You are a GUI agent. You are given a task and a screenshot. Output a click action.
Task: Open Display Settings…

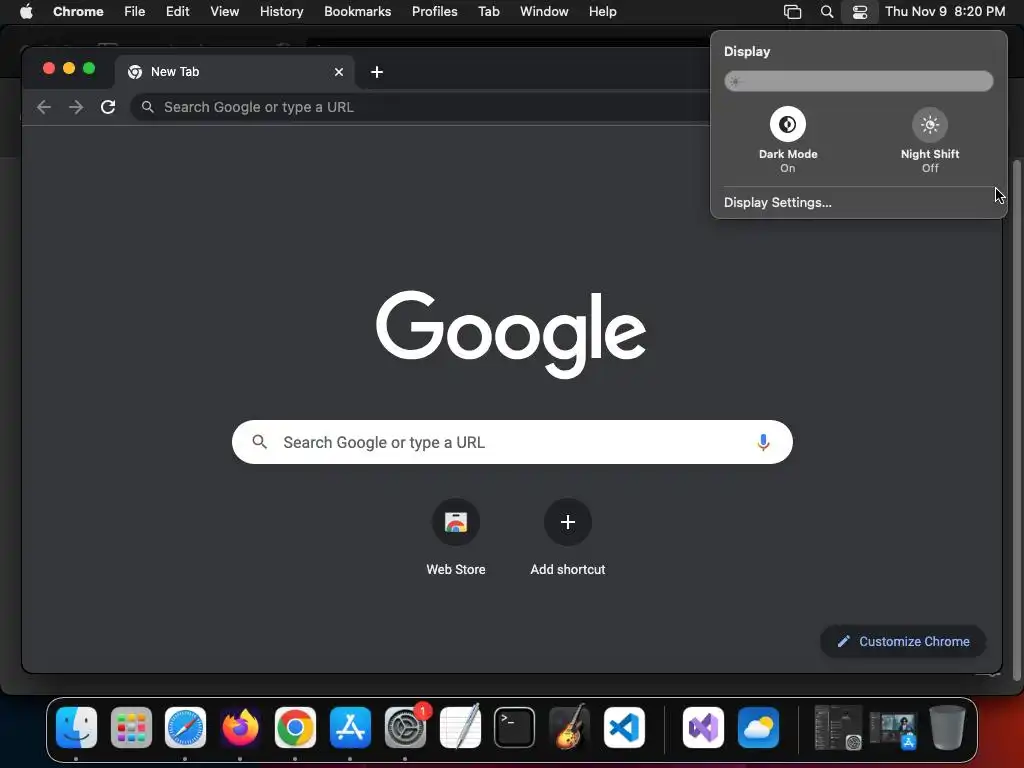coord(778,202)
